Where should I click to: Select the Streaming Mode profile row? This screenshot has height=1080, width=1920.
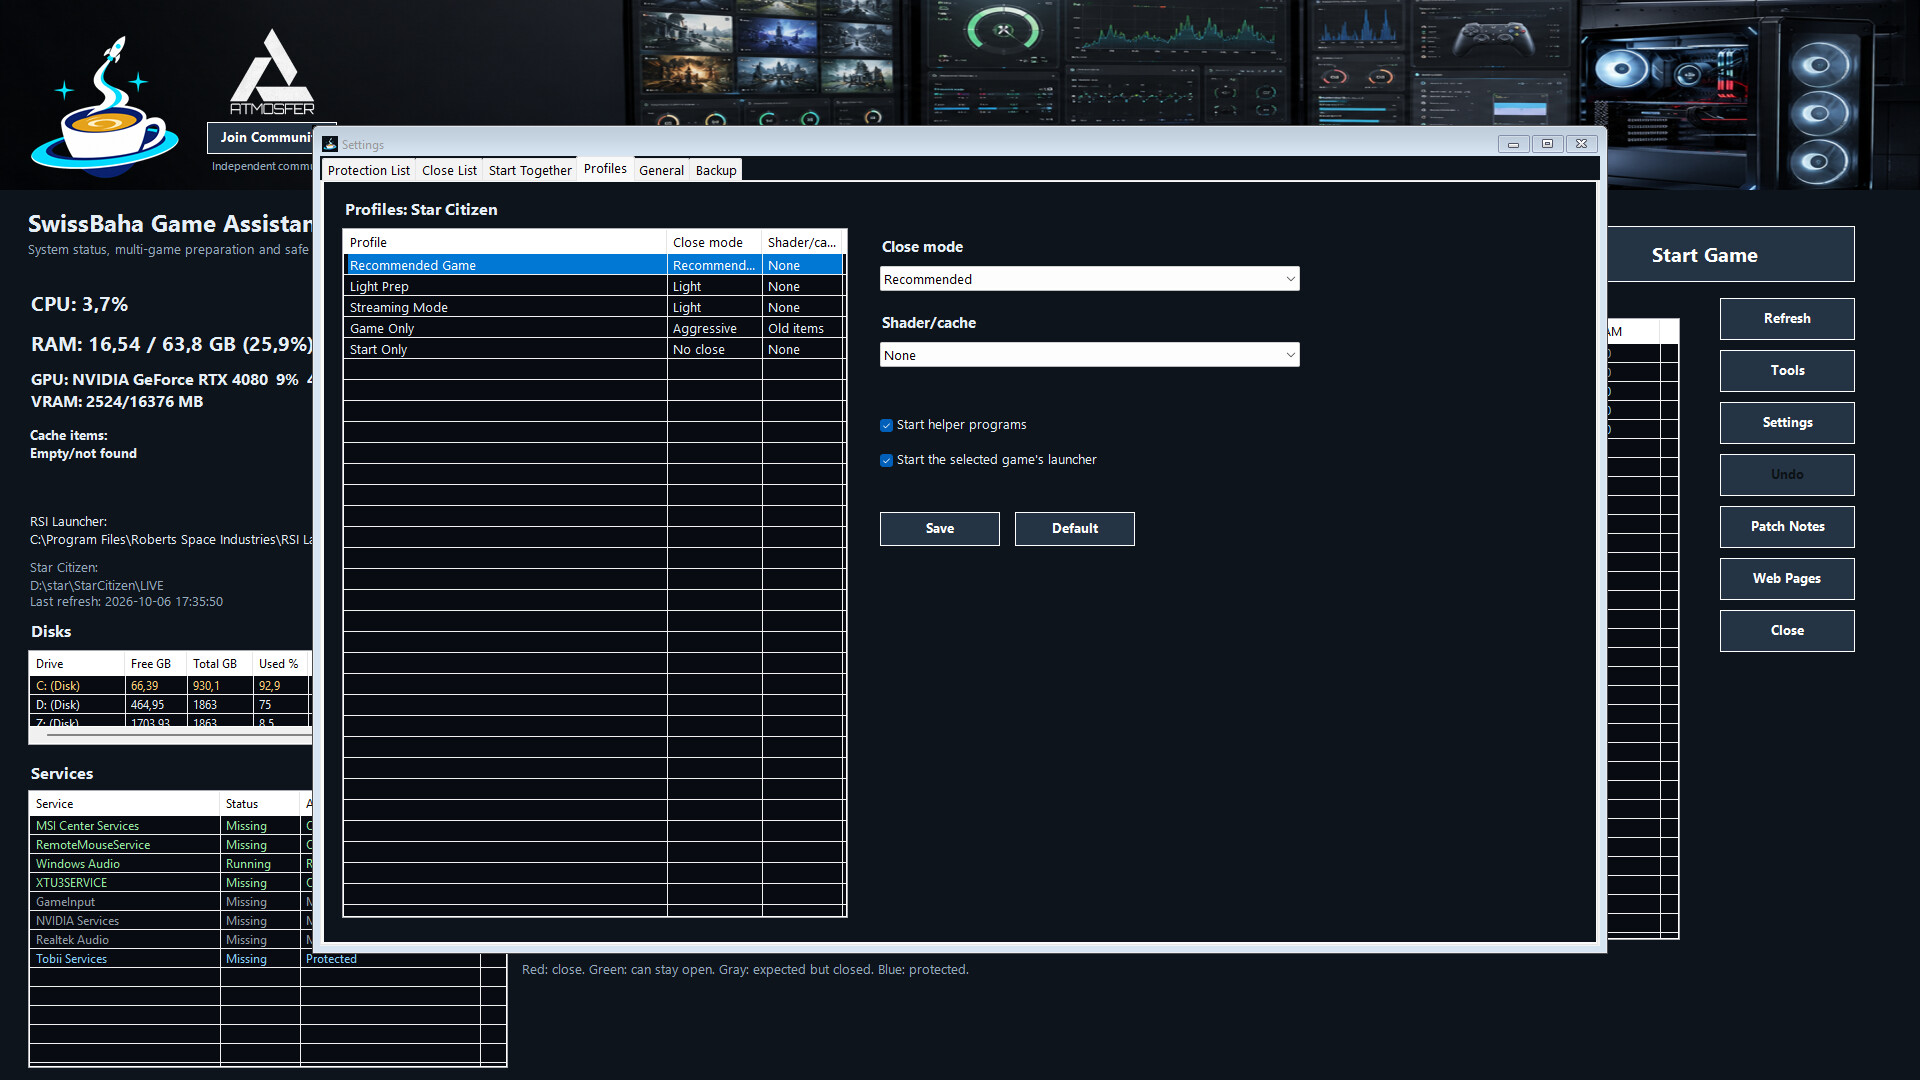[594, 307]
